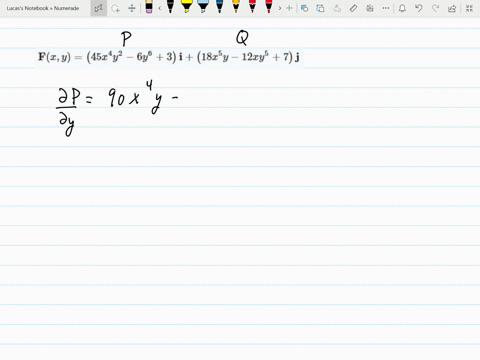Undo the last ink stroke
Viewport: 480px width, 360px height.
tap(419, 8)
